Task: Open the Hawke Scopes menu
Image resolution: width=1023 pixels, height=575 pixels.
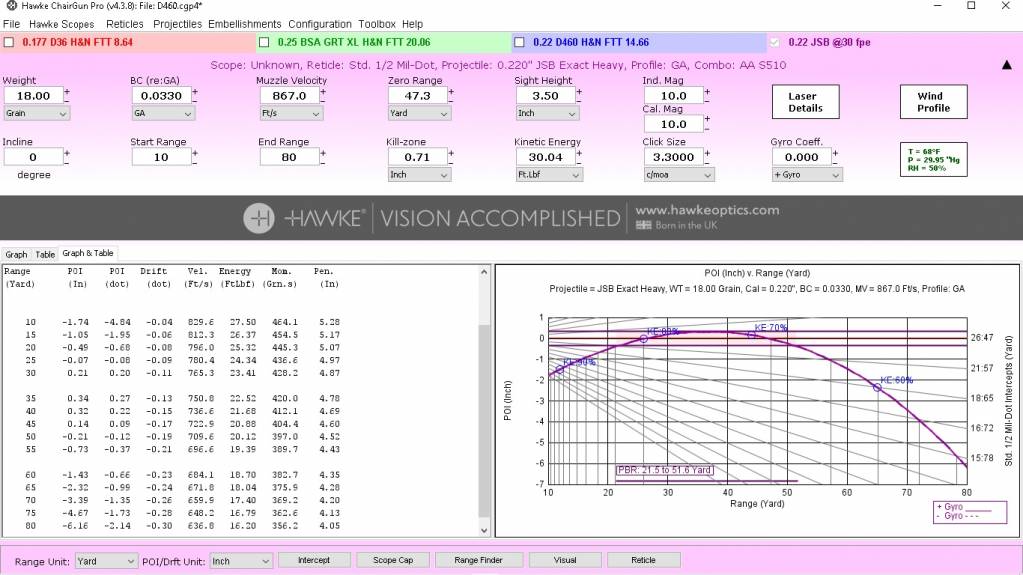Action: (x=61, y=24)
